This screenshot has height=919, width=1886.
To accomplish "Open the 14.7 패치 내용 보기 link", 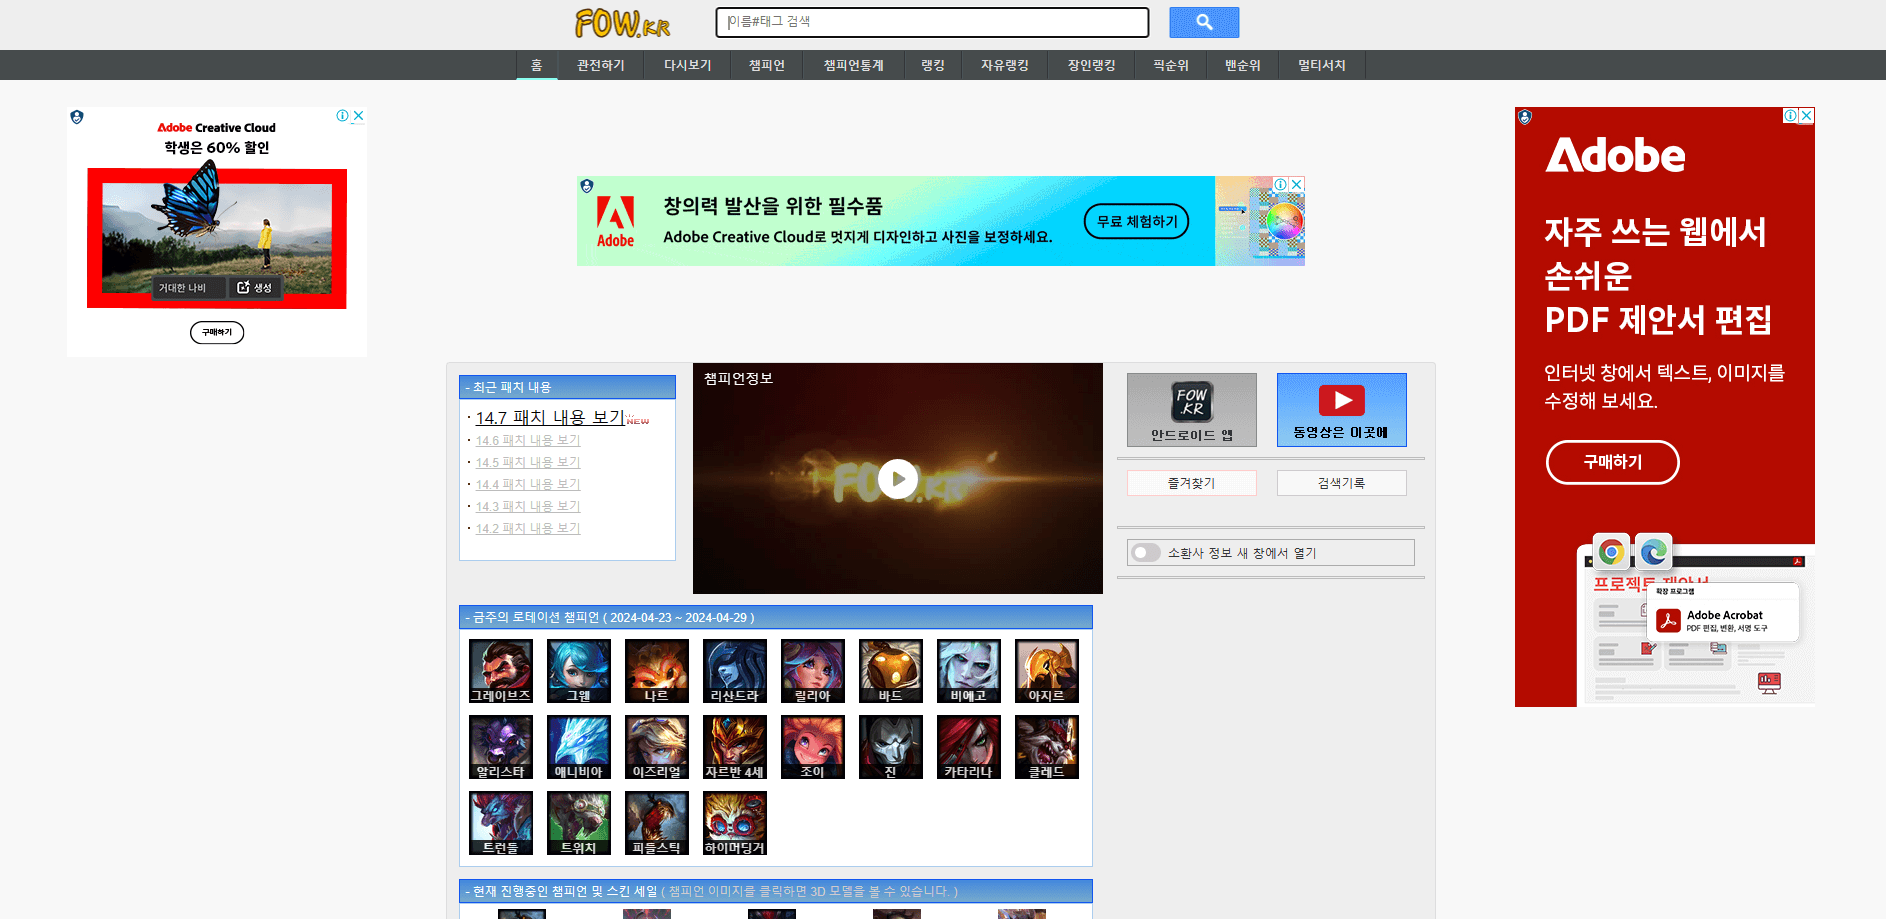I will point(550,417).
